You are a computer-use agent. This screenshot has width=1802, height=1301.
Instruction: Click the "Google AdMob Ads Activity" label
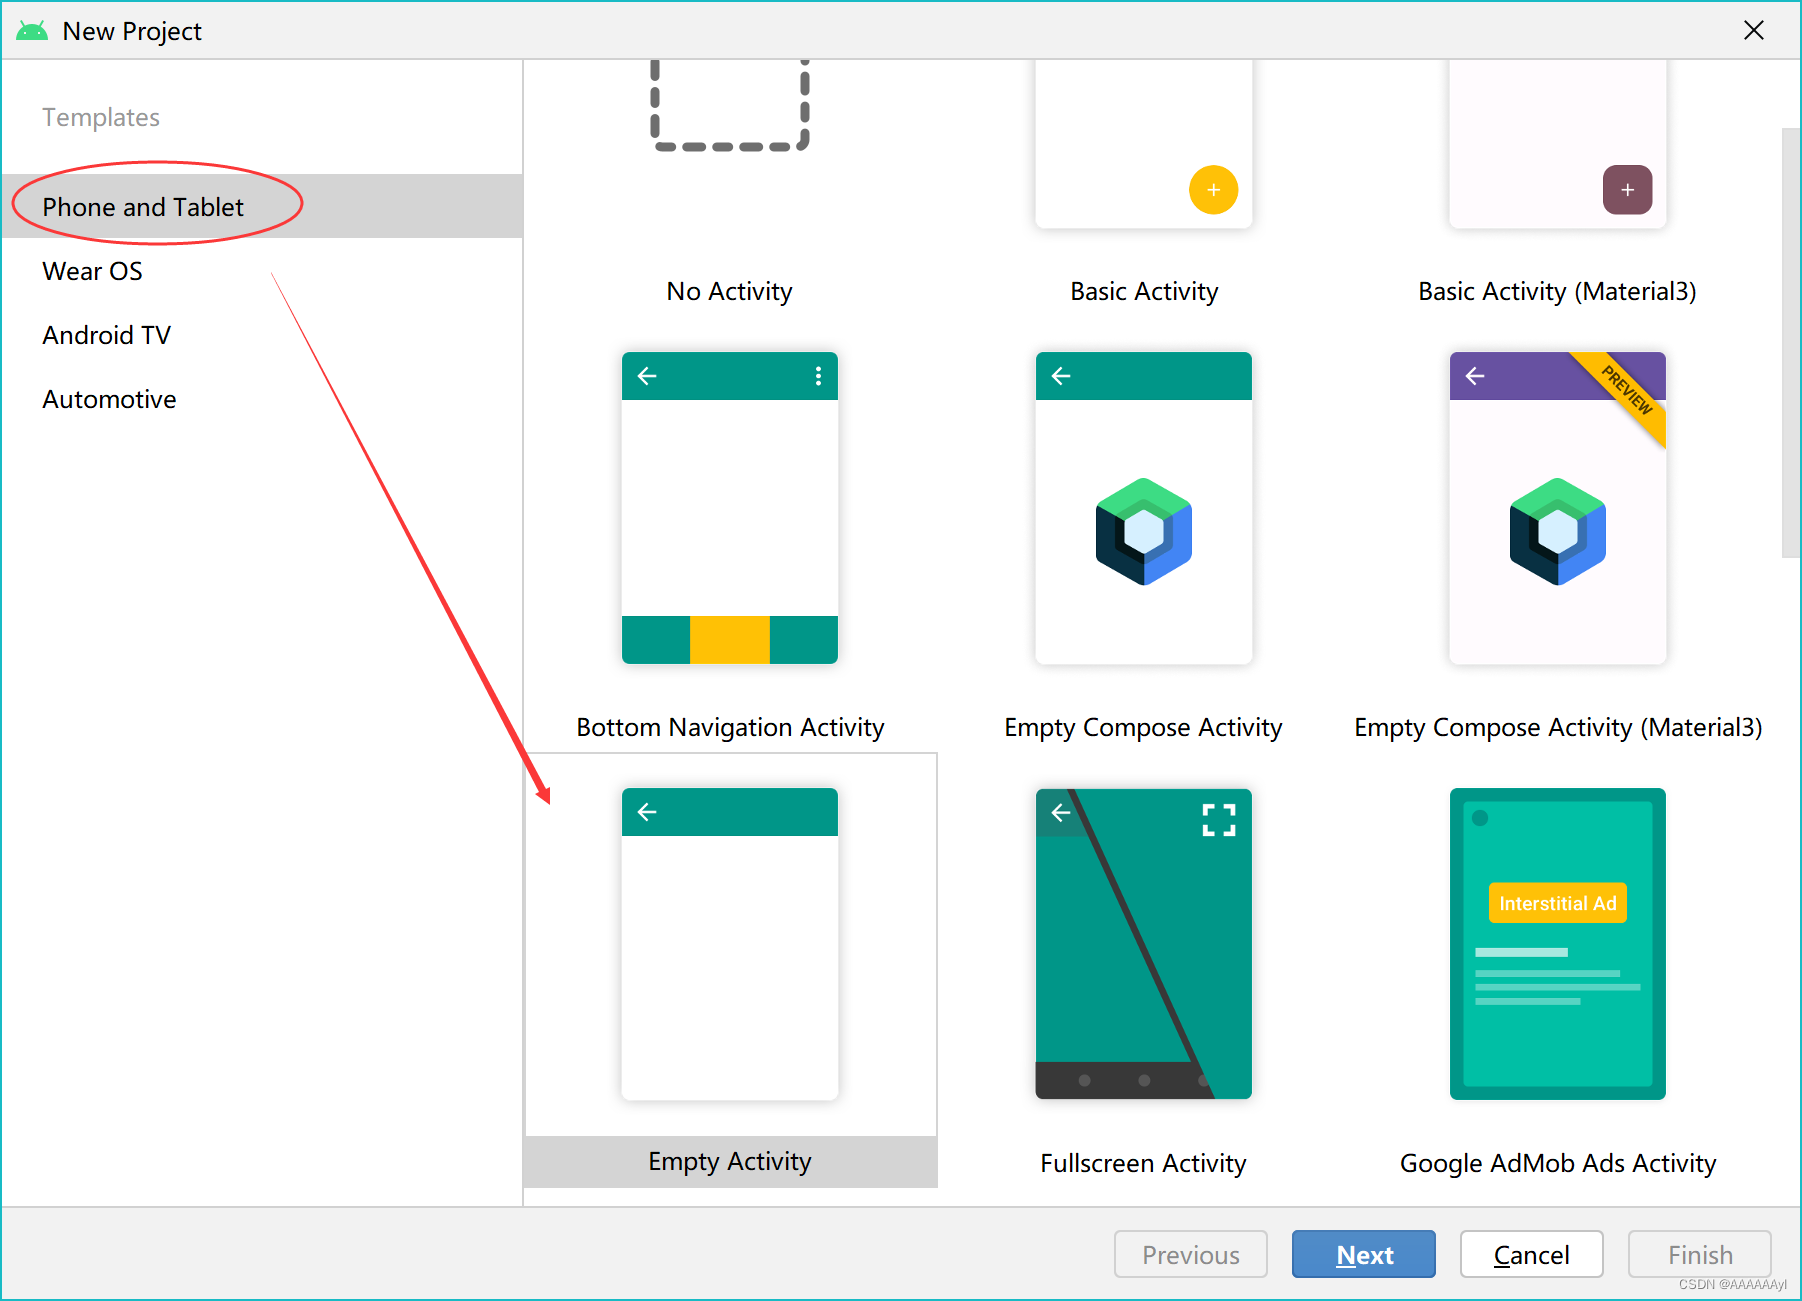[x=1558, y=1163]
